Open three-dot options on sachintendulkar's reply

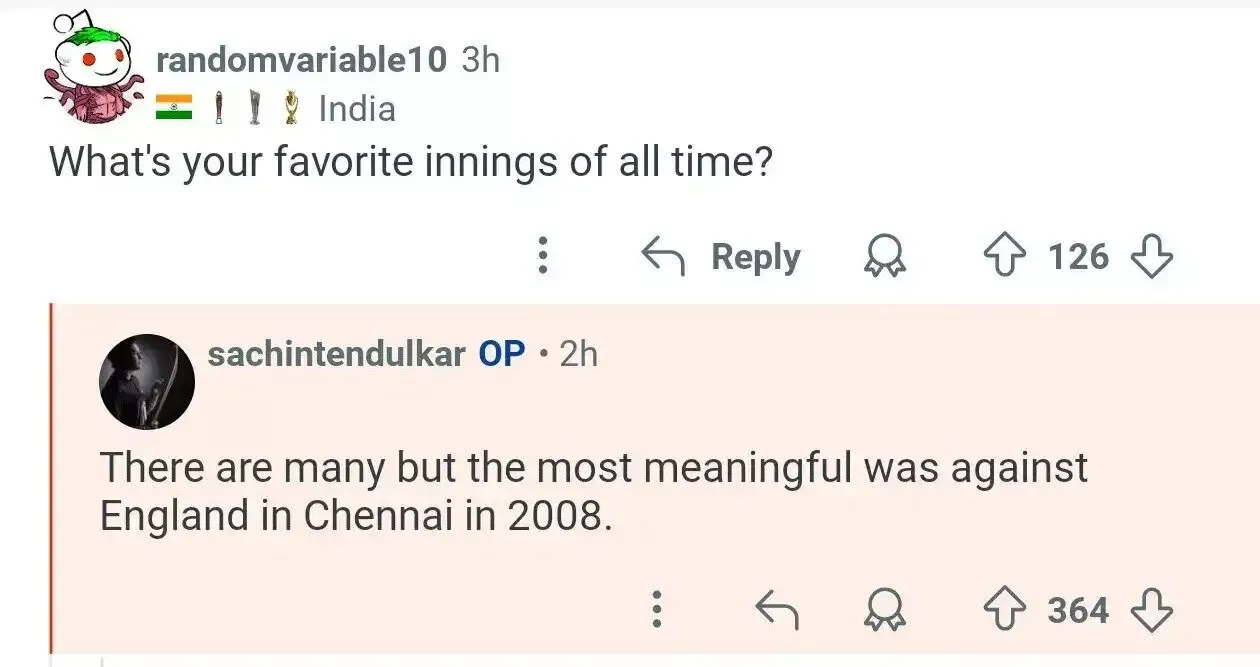[x=656, y=609]
